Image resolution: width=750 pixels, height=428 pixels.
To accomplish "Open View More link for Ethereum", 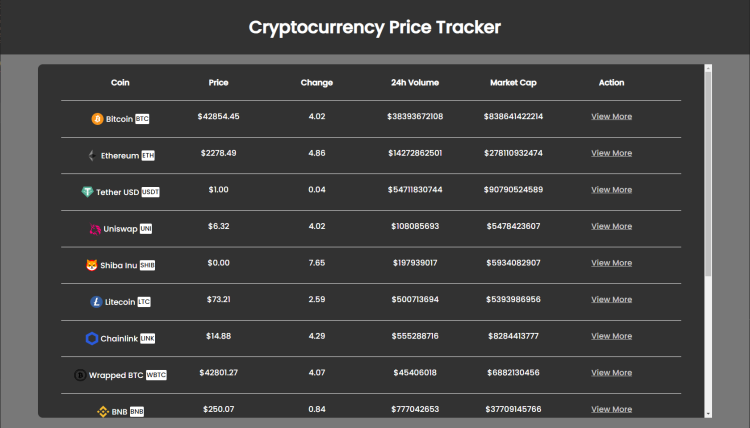I will [611, 153].
